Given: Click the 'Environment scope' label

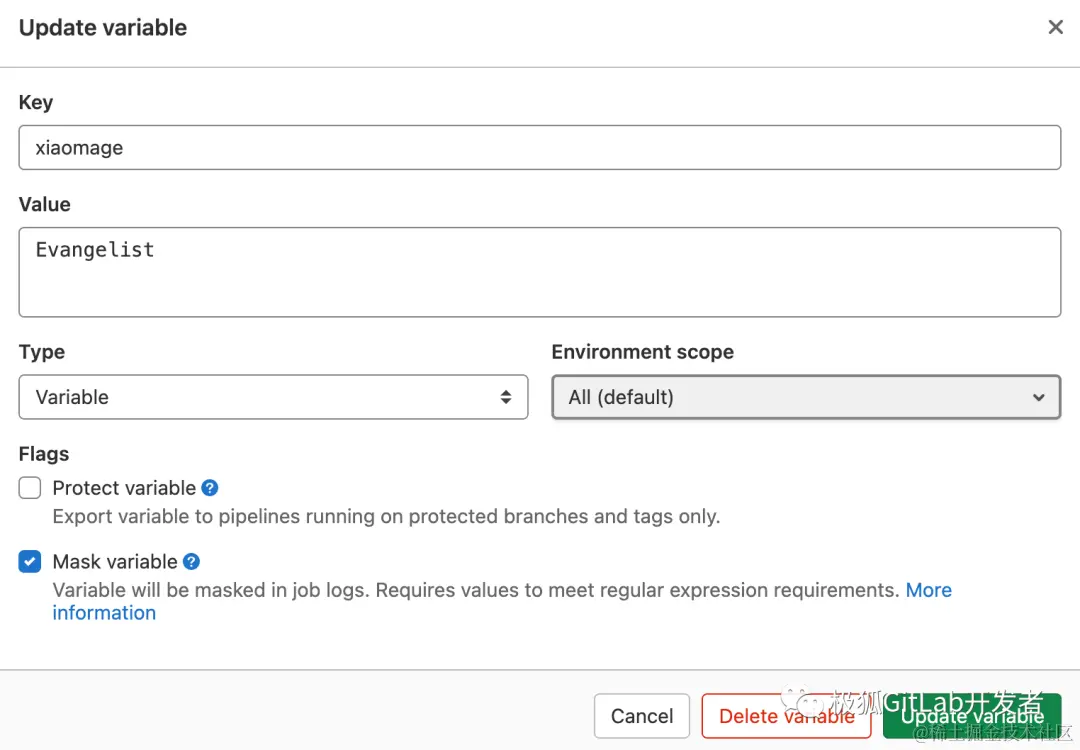Looking at the screenshot, I should pos(642,352).
